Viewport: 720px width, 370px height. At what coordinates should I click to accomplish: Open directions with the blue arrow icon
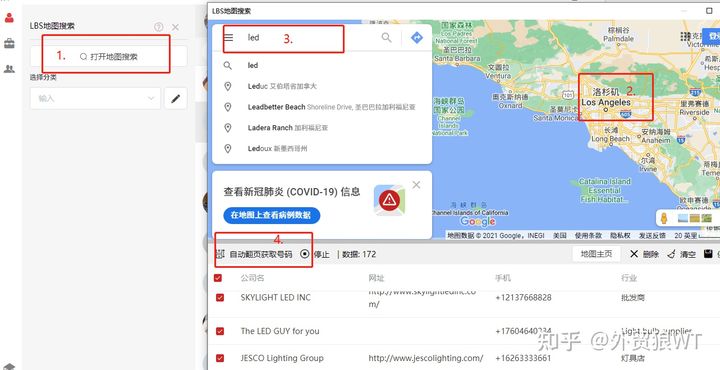tap(416, 38)
